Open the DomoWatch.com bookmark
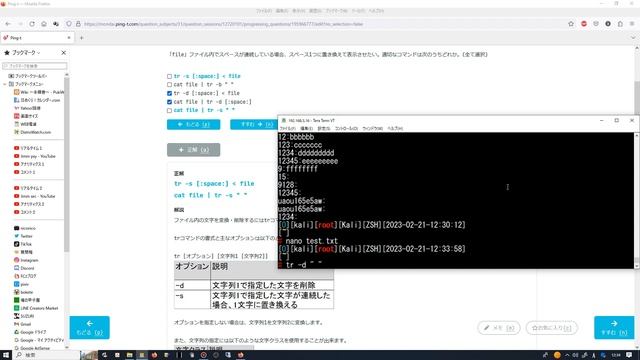Screen dimensions: 640x360 click(32, 132)
